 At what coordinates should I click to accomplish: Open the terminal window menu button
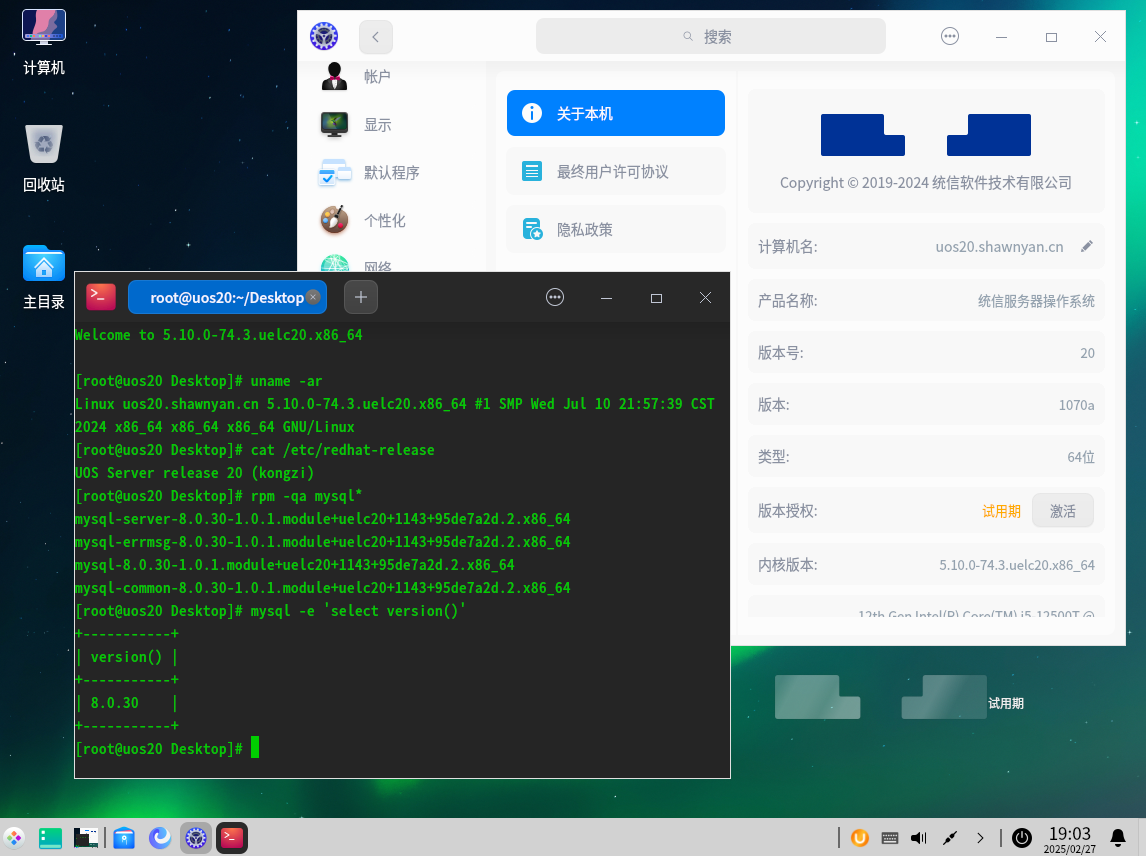pyautogui.click(x=555, y=297)
